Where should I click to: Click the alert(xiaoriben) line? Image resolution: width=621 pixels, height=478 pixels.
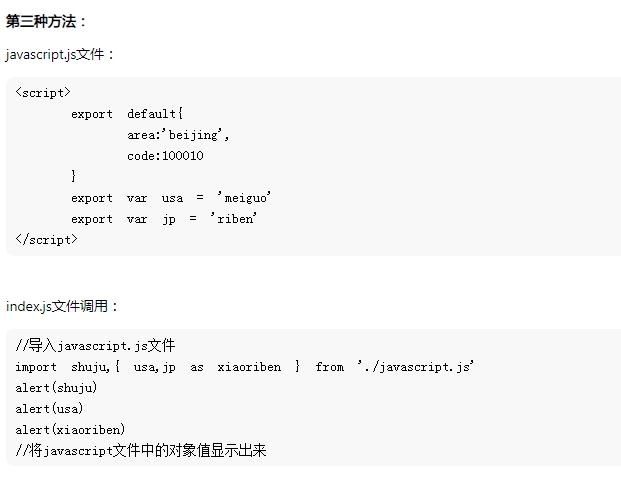70,430
